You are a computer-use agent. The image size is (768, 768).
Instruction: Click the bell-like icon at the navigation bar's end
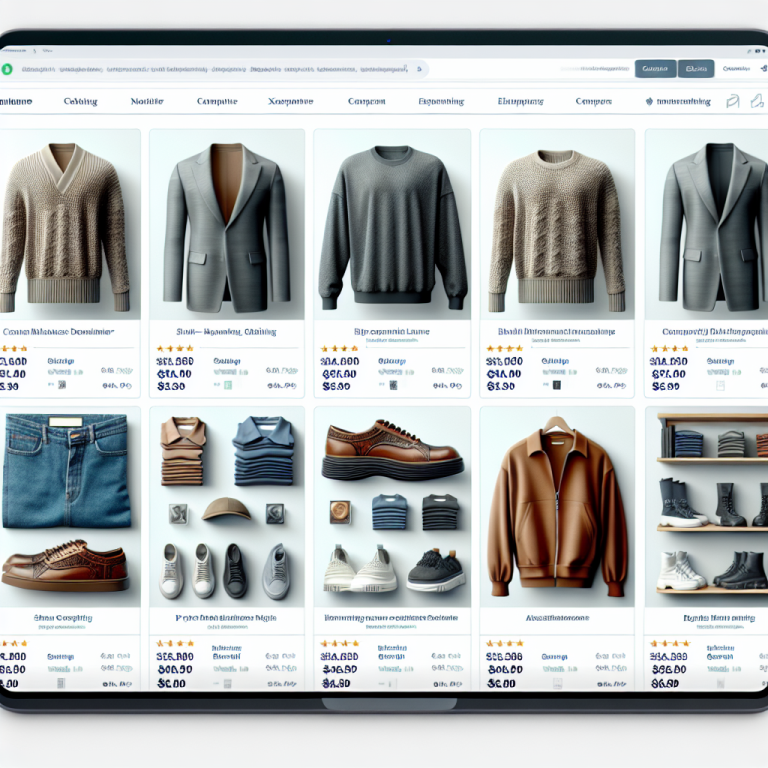click(757, 101)
